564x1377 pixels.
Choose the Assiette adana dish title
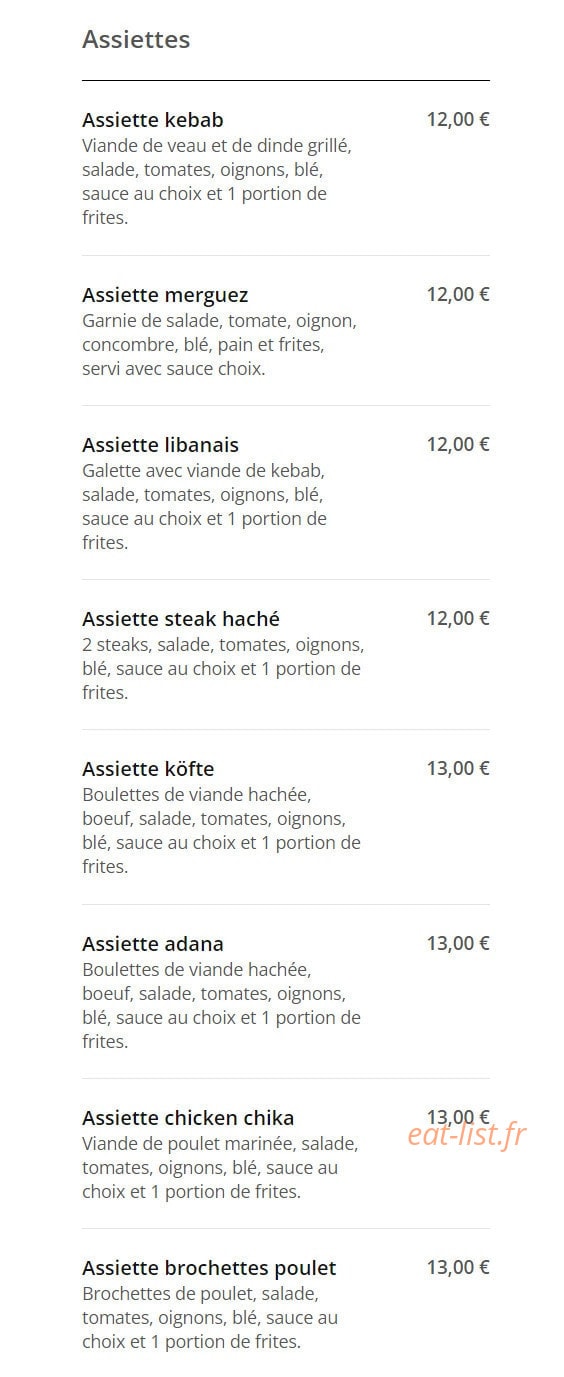click(153, 944)
